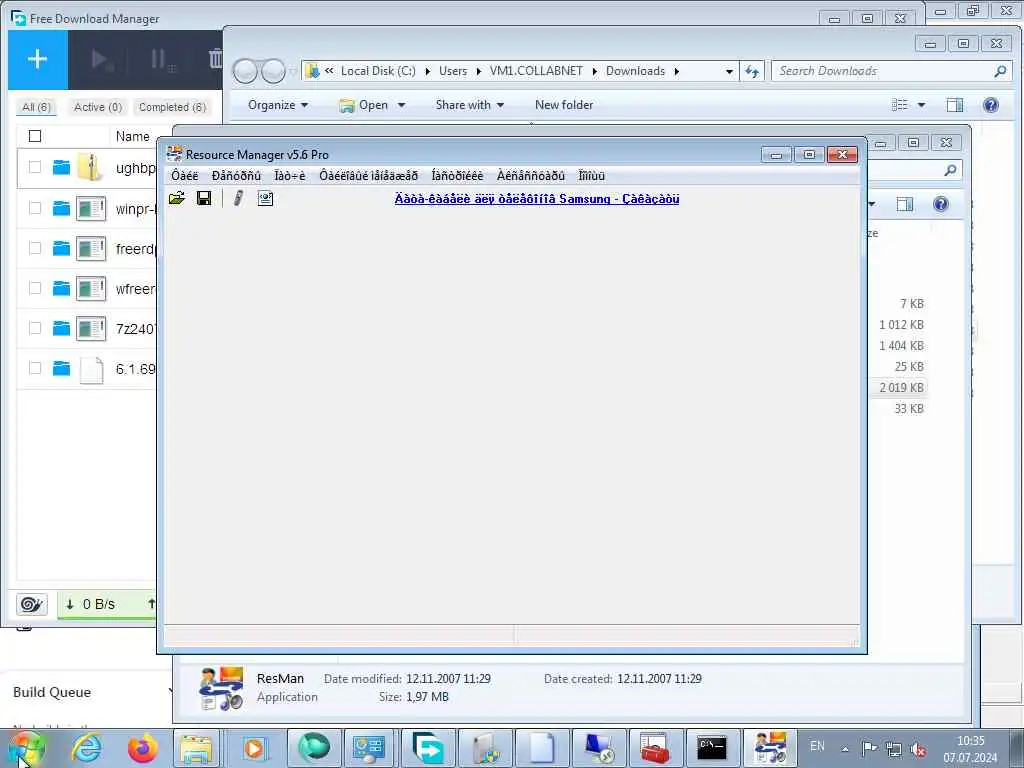The height and width of the screenshot is (768, 1024).
Task: Expand Build Queue section
Action: click(171, 691)
